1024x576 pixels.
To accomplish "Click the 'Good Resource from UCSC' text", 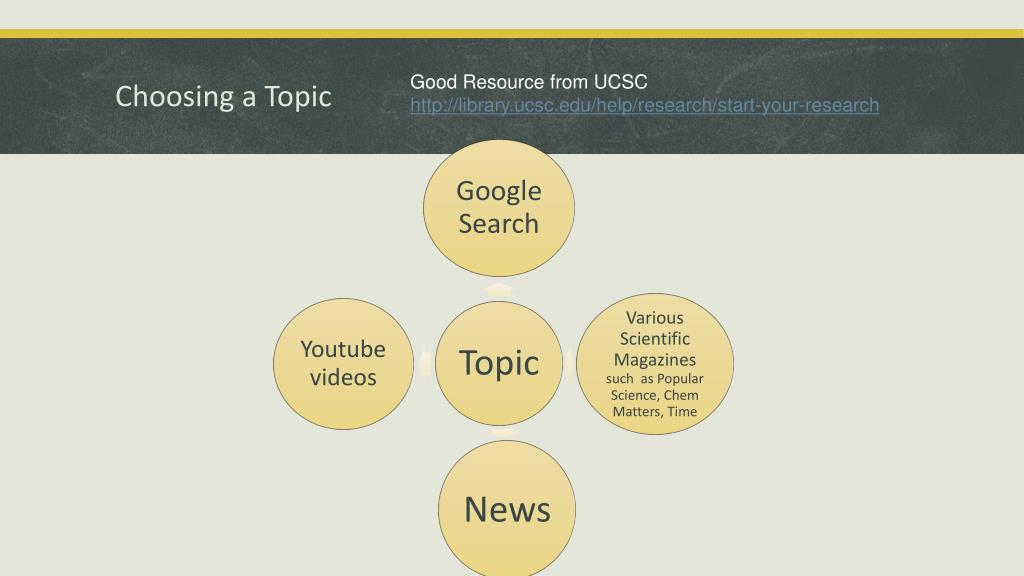I will coord(528,82).
